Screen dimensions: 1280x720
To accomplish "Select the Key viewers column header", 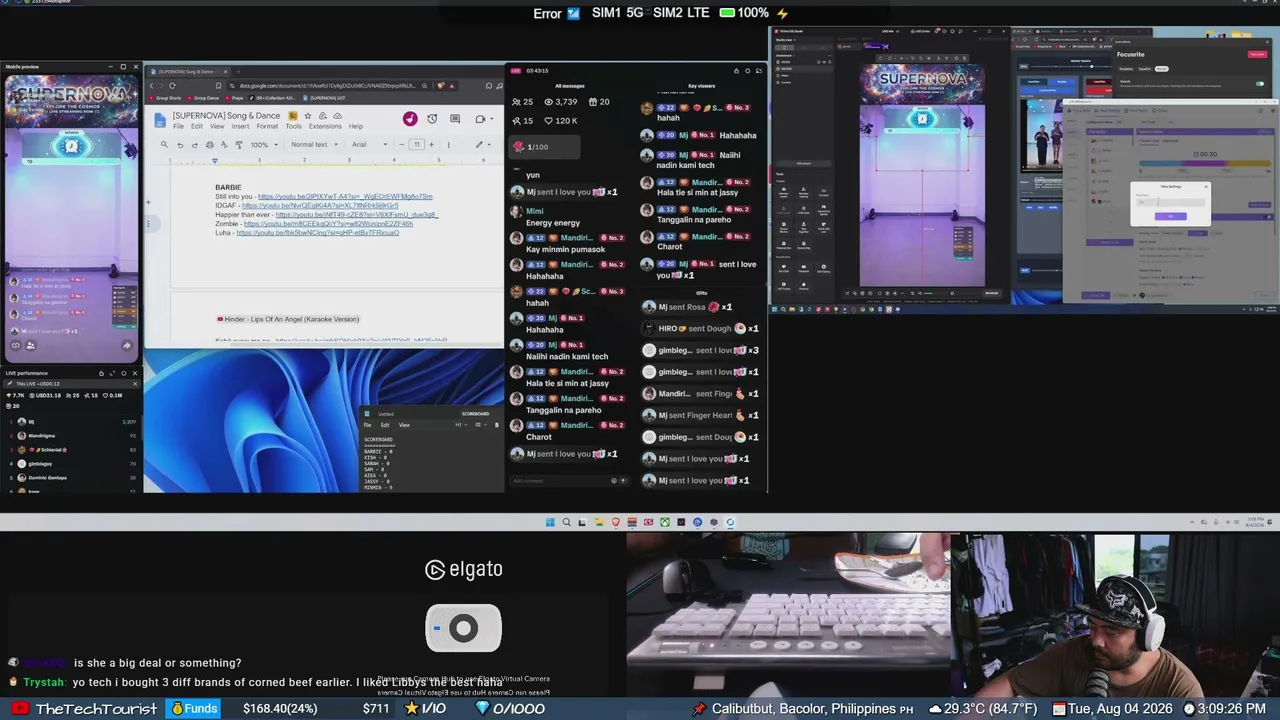I will [x=702, y=86].
